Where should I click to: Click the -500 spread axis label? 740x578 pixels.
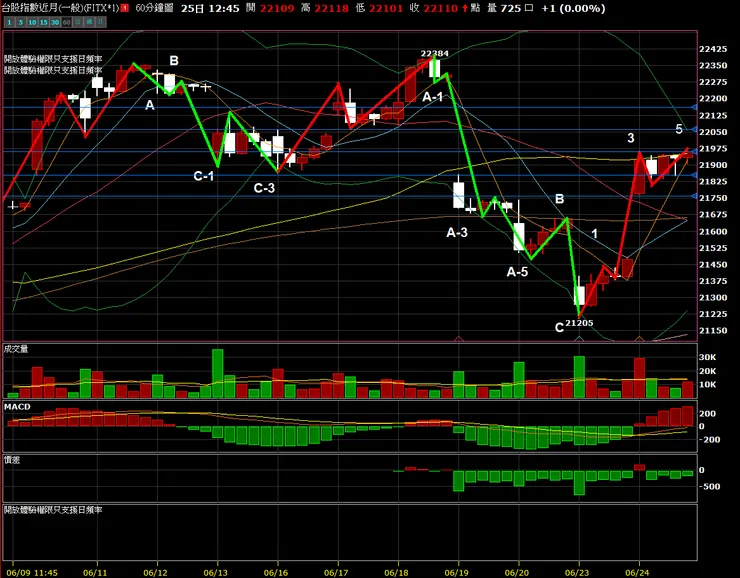[710, 486]
